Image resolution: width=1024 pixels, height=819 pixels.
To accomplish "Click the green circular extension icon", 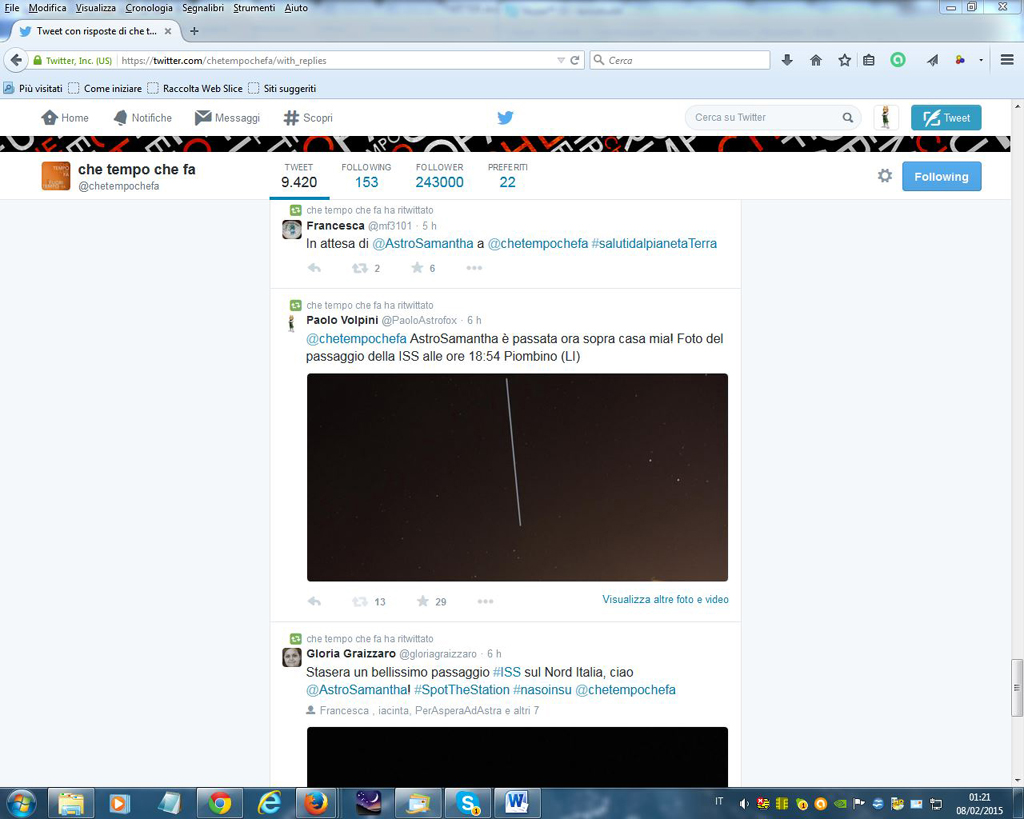I will point(898,60).
